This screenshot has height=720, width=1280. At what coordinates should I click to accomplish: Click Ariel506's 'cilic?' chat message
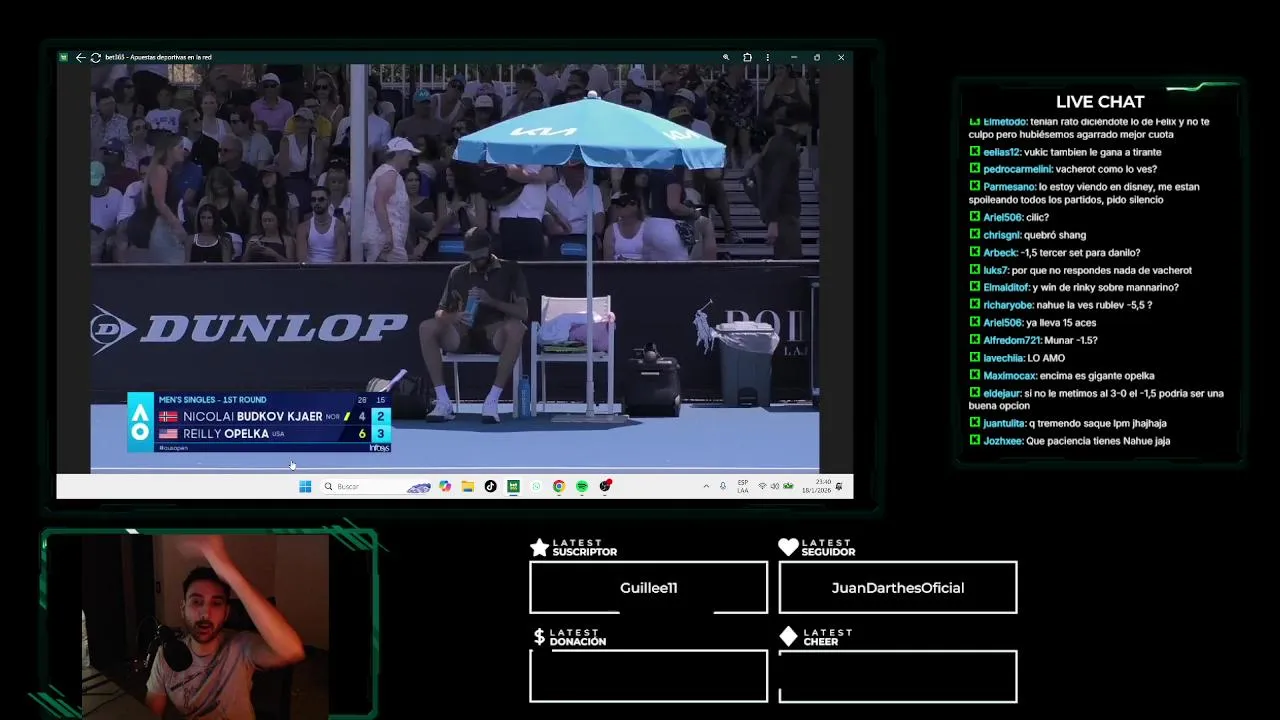click(x=1009, y=217)
